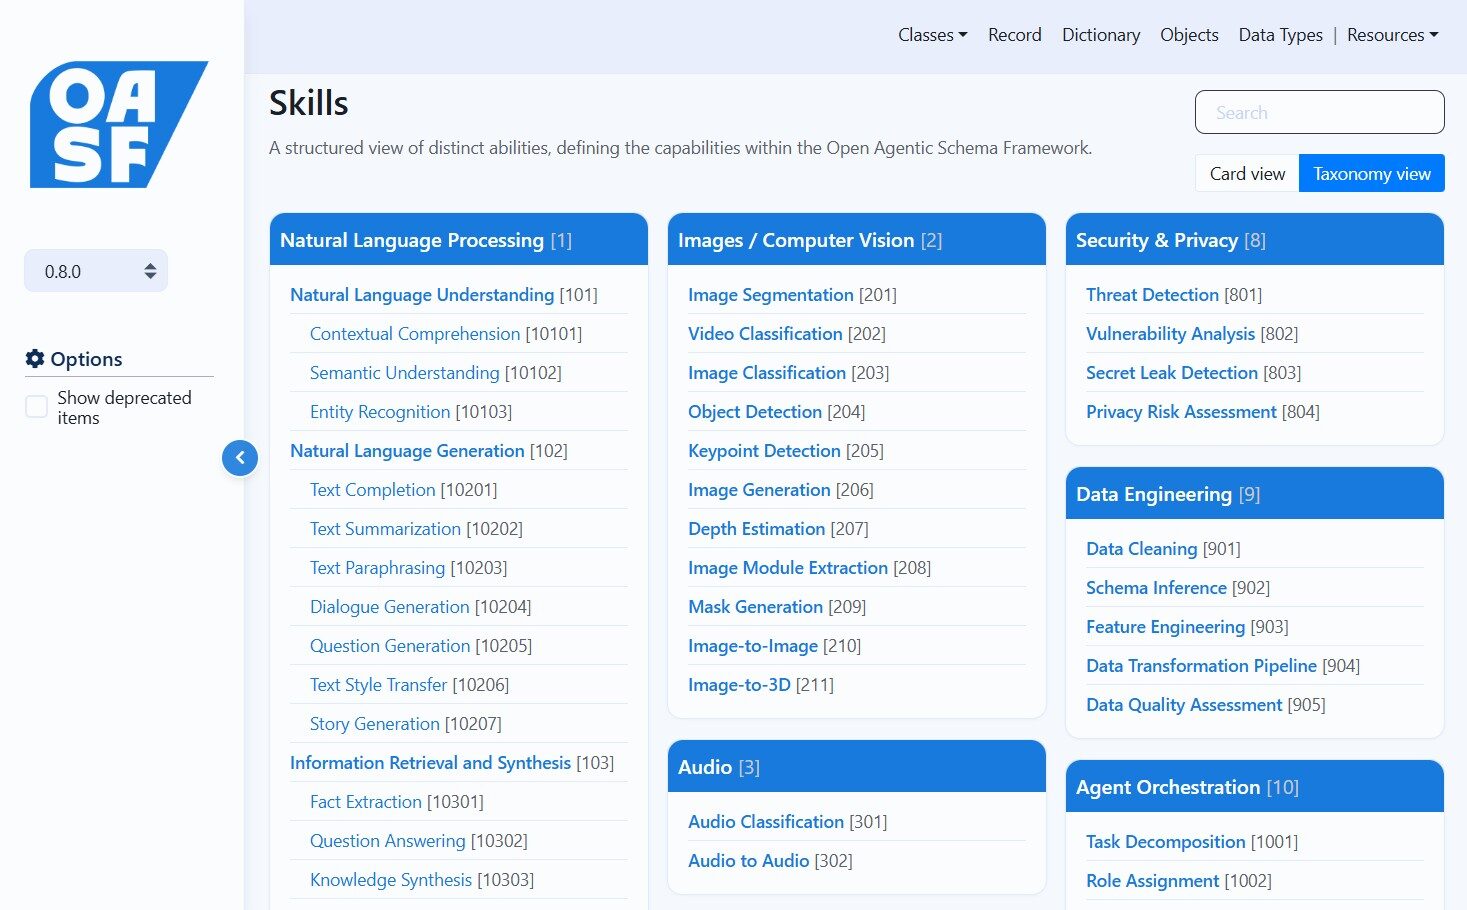Switch to Card view
The height and width of the screenshot is (910, 1467).
1247,174
